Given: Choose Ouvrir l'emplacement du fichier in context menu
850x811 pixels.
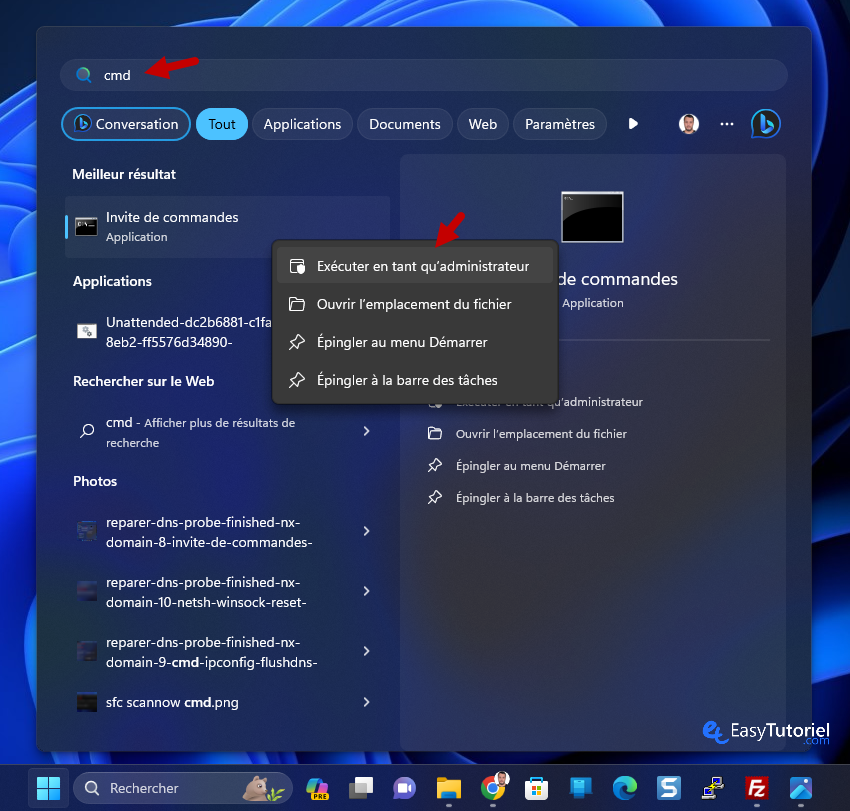Looking at the screenshot, I should tap(415, 304).
